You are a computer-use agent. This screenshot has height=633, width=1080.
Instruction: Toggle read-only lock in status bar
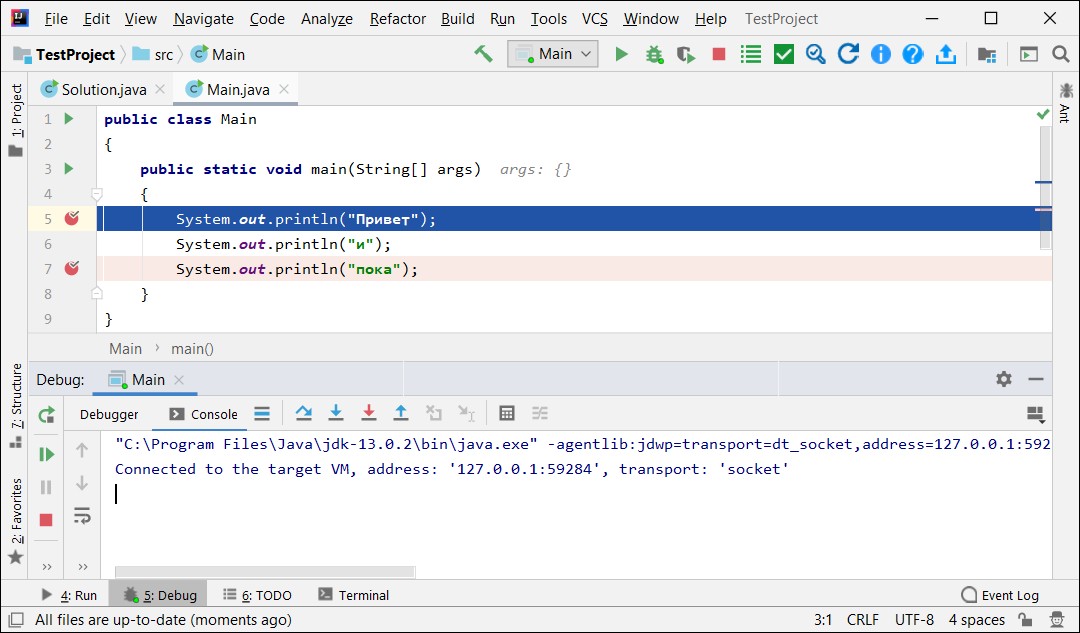(x=1024, y=619)
